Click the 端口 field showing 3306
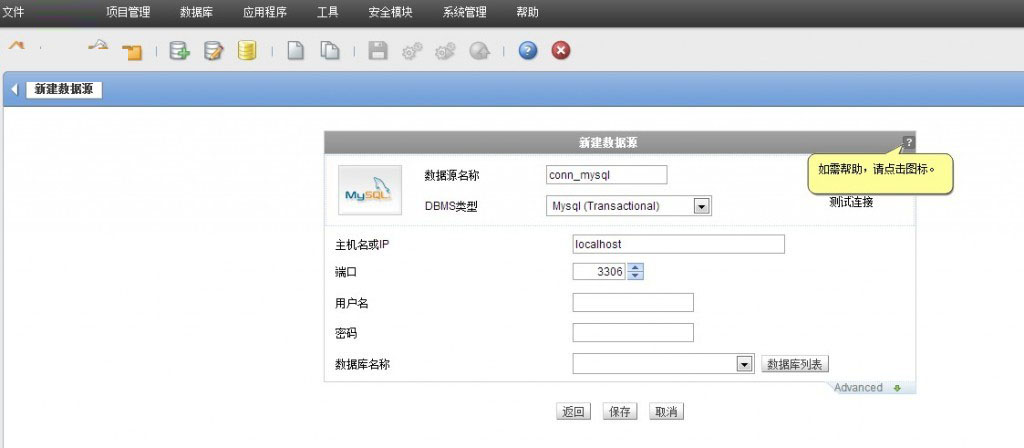 pyautogui.click(x=600, y=271)
